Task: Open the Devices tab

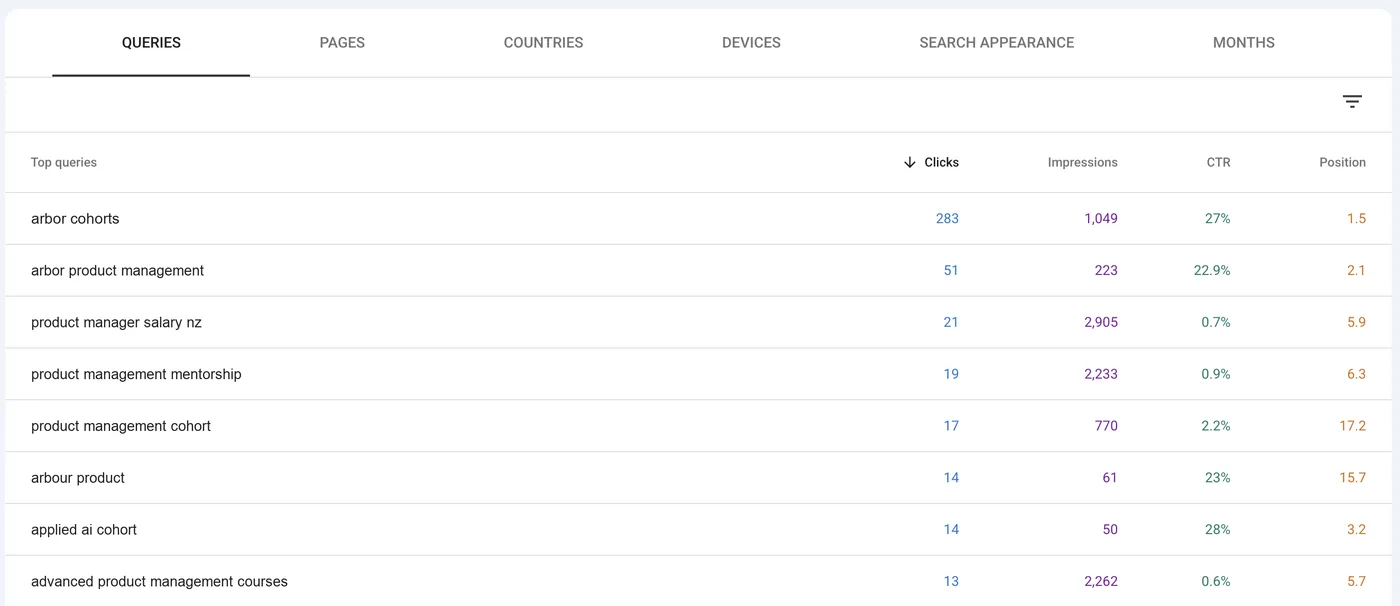Action: (751, 43)
